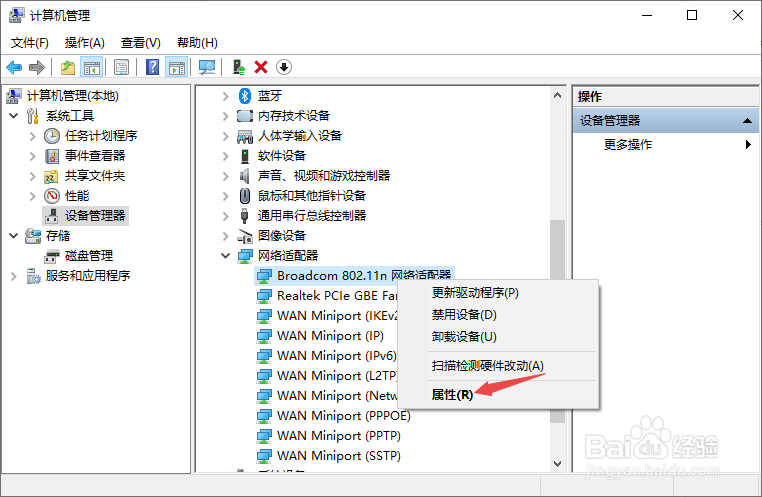Click the speaker icon for 声音、视频和游戏控制器
The image size is (762, 497).
(x=245, y=175)
